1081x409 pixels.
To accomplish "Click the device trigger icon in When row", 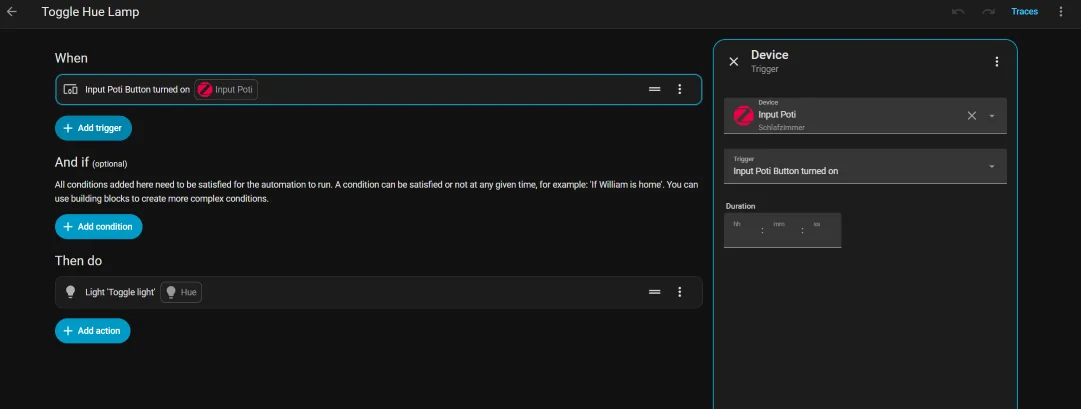I will (70, 89).
